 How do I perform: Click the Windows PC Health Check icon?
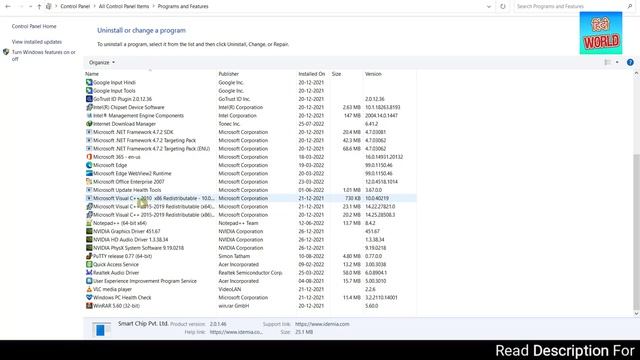[89, 297]
